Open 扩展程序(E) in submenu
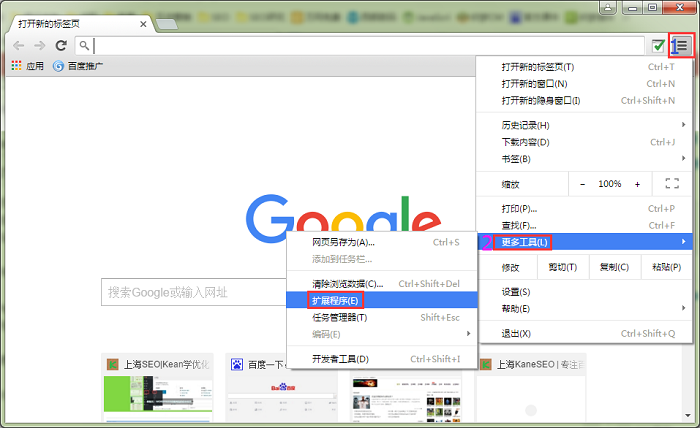 382,301
